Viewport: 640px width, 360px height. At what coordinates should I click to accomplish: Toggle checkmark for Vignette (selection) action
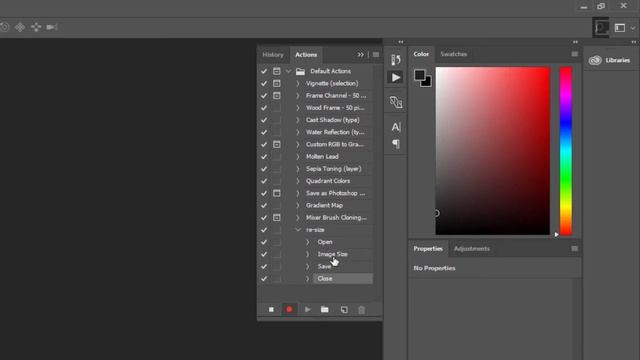pyautogui.click(x=264, y=83)
